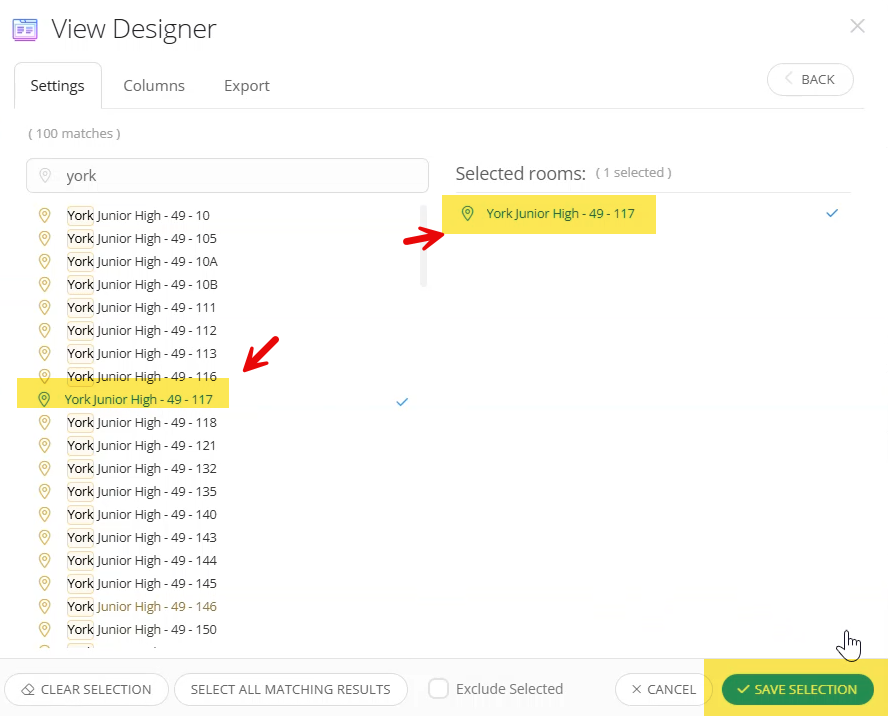Click the location pin inside the search field
The width and height of the screenshot is (888, 716).
45,176
